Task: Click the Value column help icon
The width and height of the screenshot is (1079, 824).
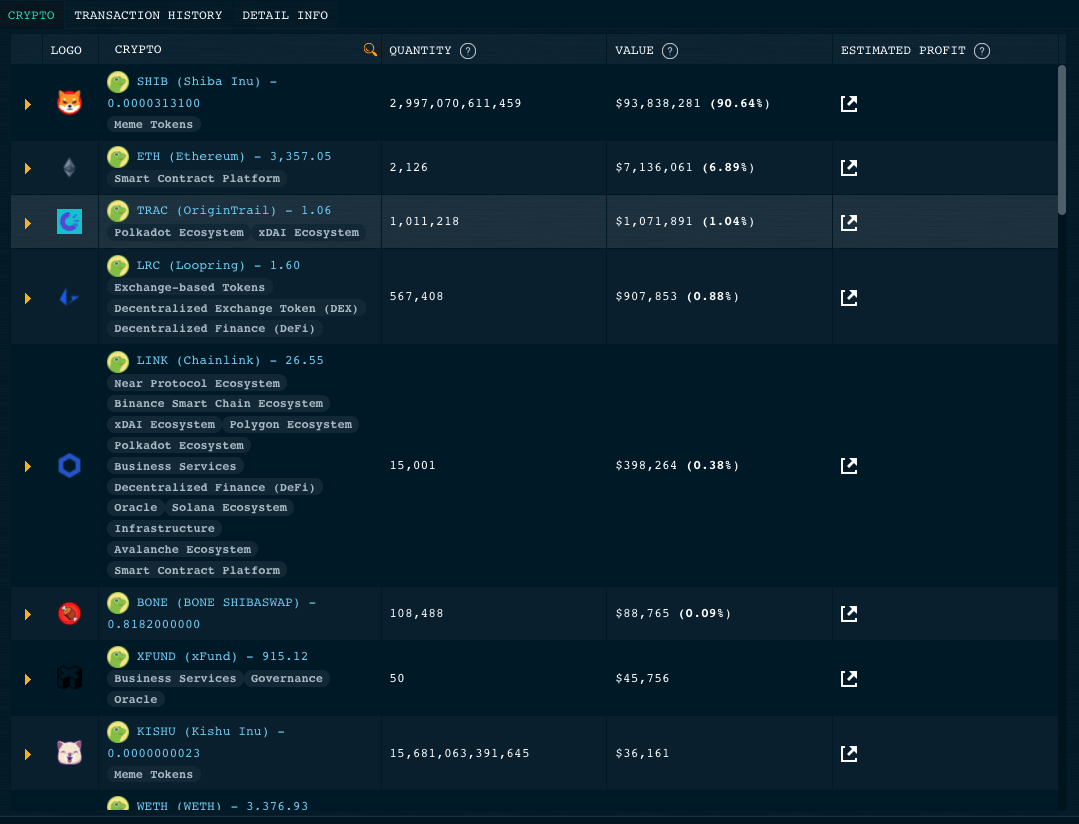Action: [670, 51]
